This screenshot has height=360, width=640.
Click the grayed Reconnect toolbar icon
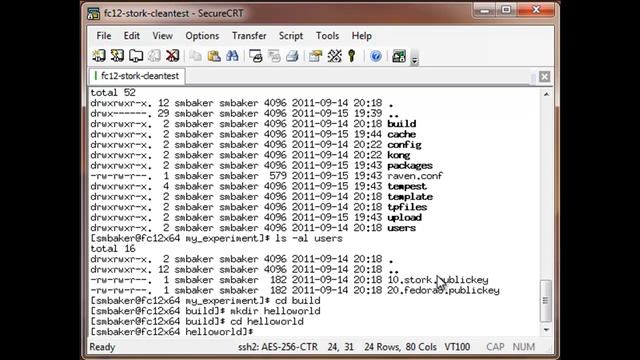(x=154, y=56)
